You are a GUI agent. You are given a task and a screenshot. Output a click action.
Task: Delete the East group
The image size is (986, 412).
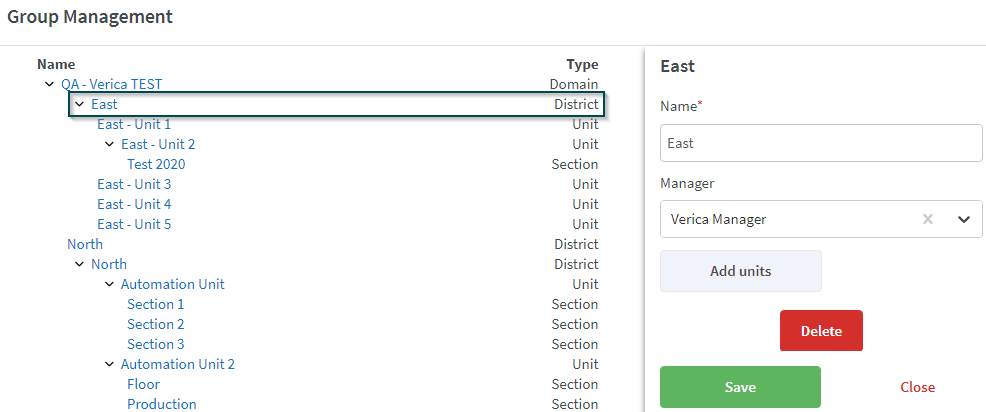click(821, 330)
